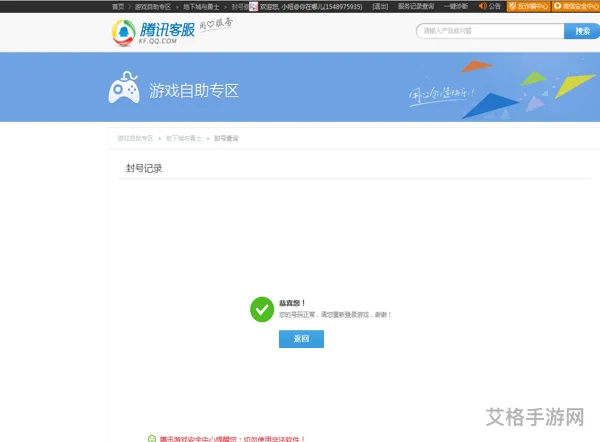The height and width of the screenshot is (442, 600).
Task: Click the 腾讯客服 KF.QQ.COM logo text
Action: 167,33
